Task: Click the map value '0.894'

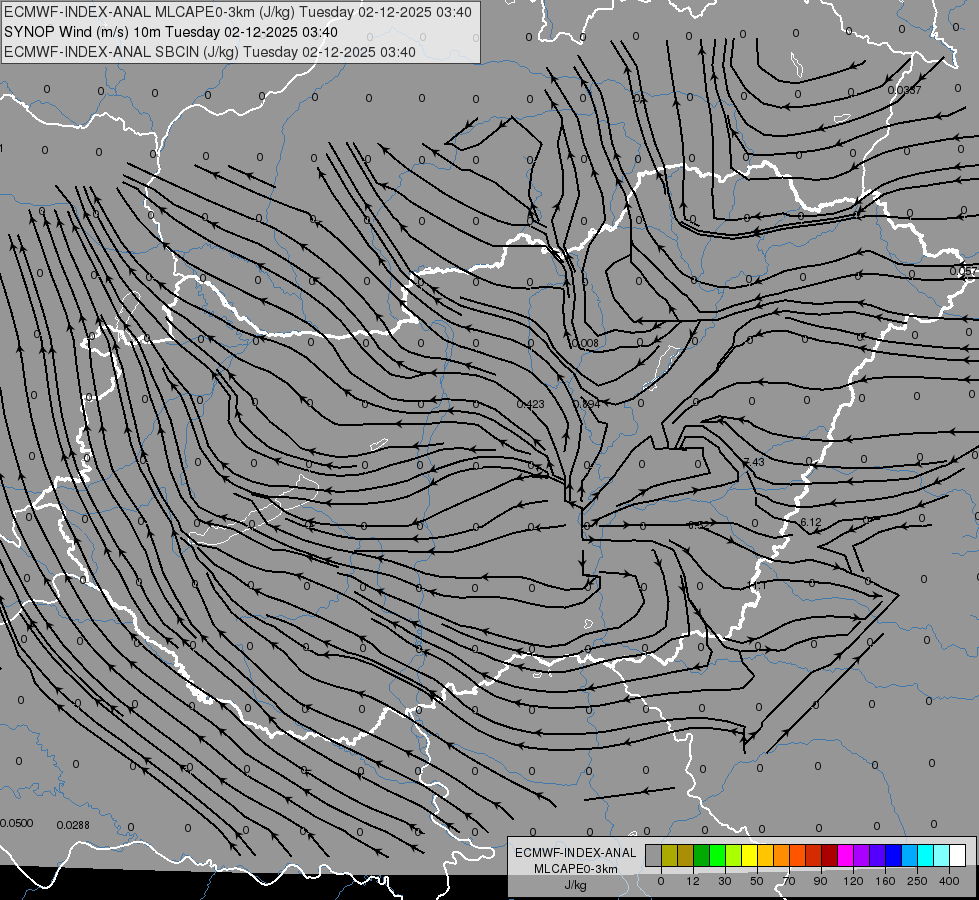Action: coord(586,403)
